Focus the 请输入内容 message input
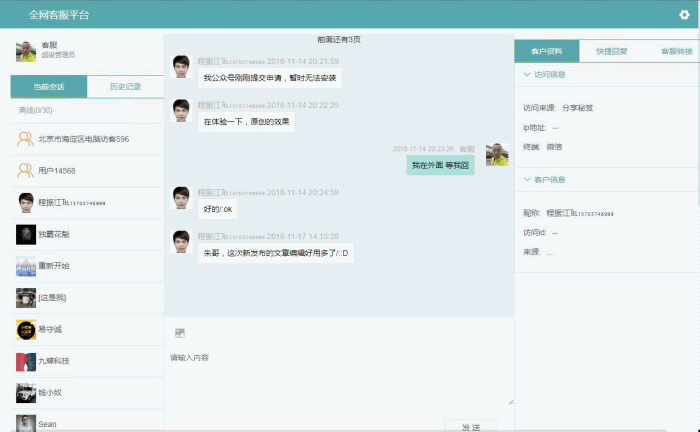 tap(339, 376)
